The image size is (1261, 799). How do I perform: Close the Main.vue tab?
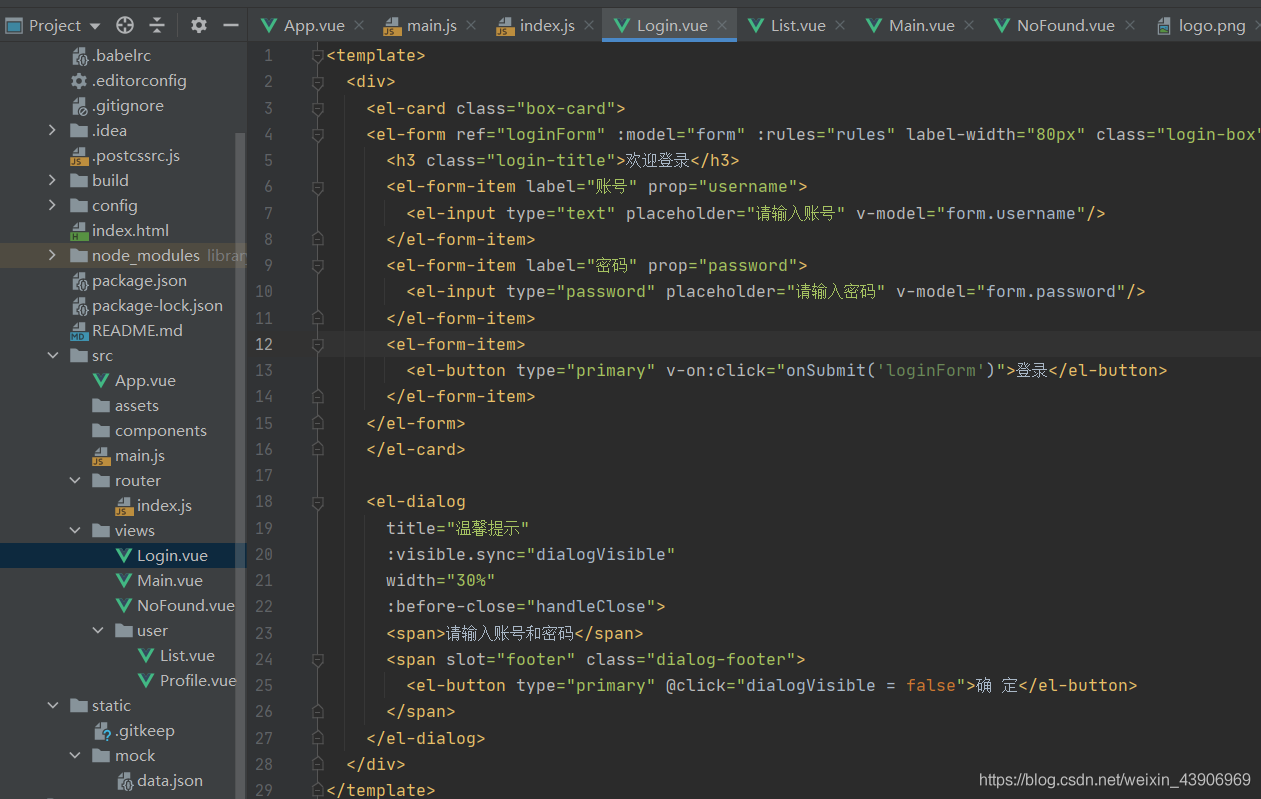click(970, 26)
